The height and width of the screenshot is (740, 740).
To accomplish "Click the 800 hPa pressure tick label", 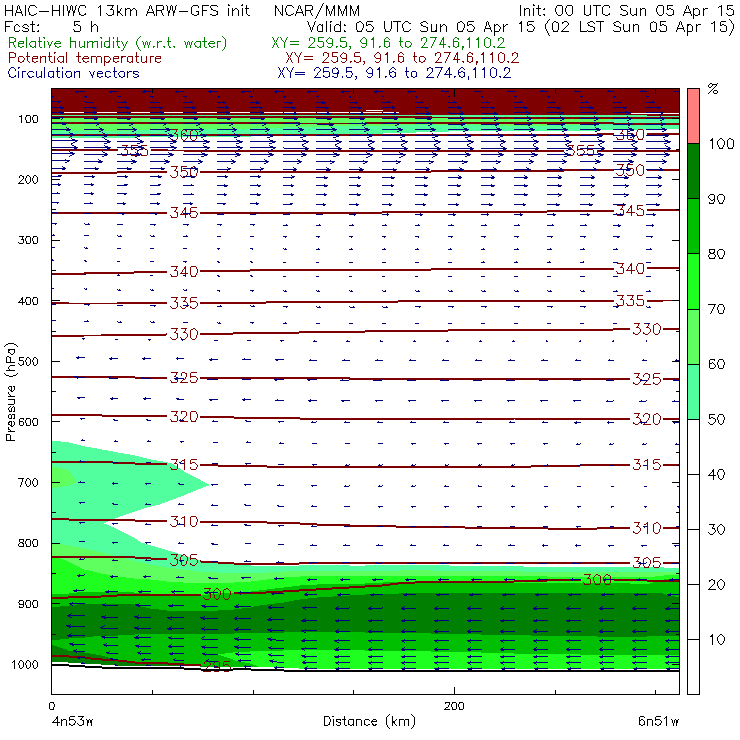I will [28, 543].
